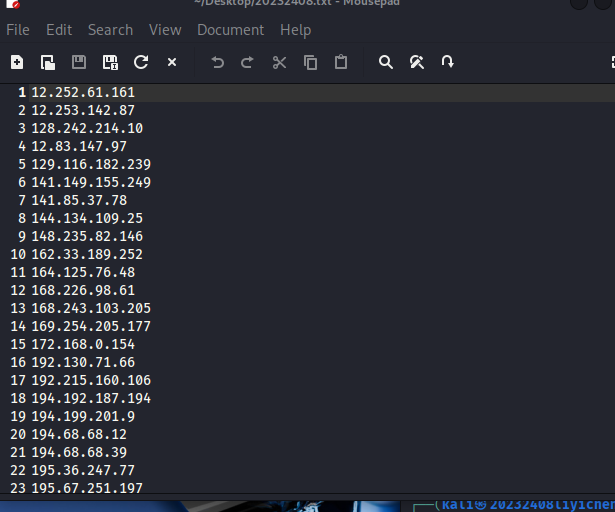The width and height of the screenshot is (615, 512).
Task: Click line 14 text 169.254.205.177
Action: point(91,326)
